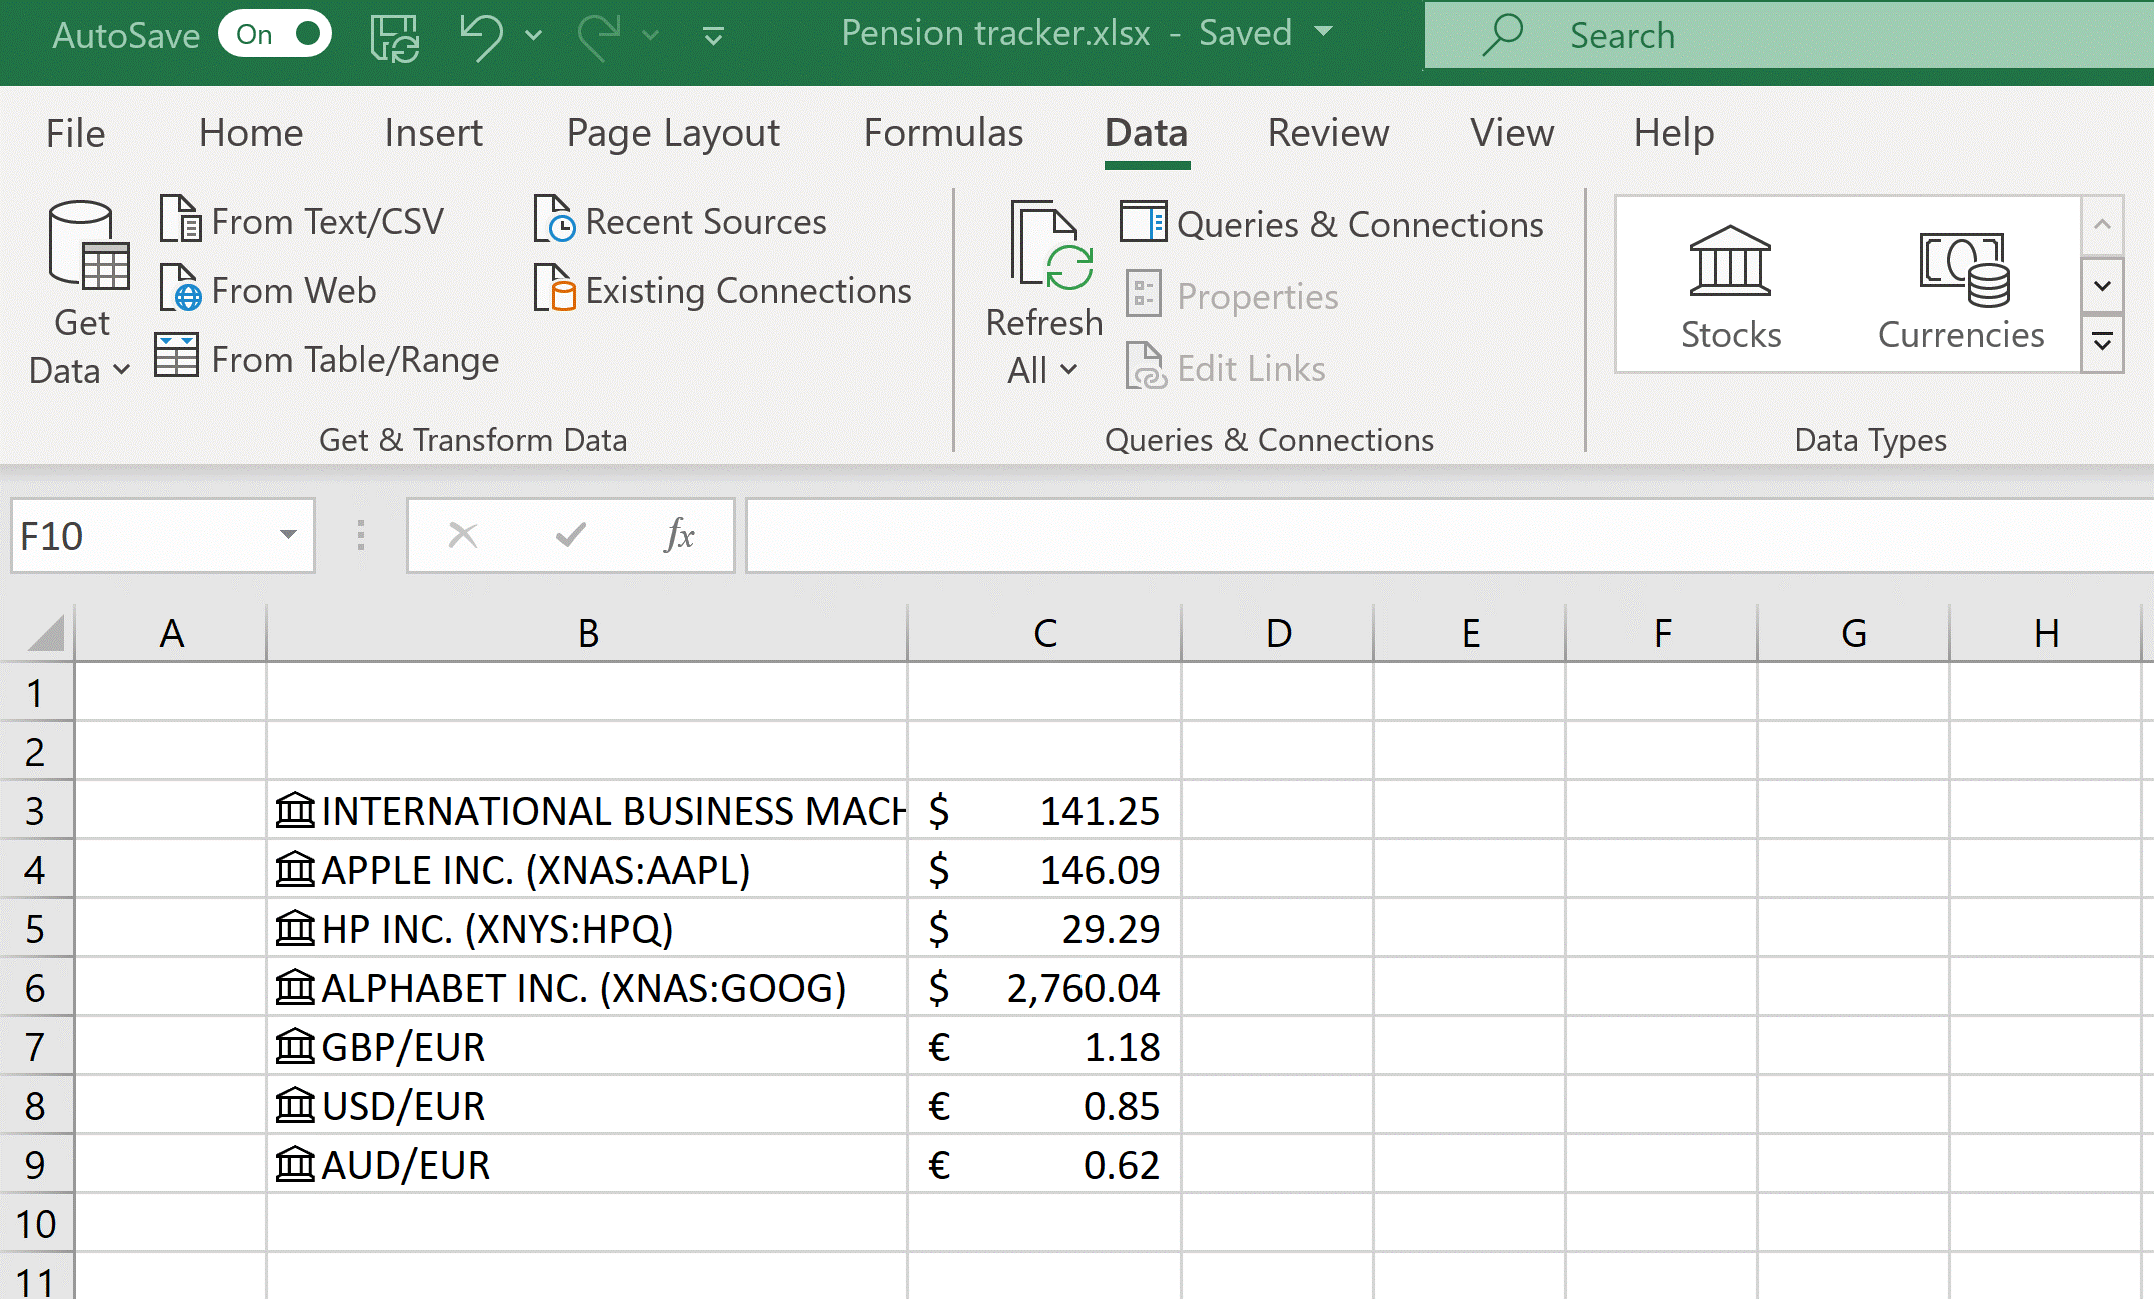Screen dimensions: 2154x1299
Task: Click the Redo arrow icon
Action: (x=599, y=37)
